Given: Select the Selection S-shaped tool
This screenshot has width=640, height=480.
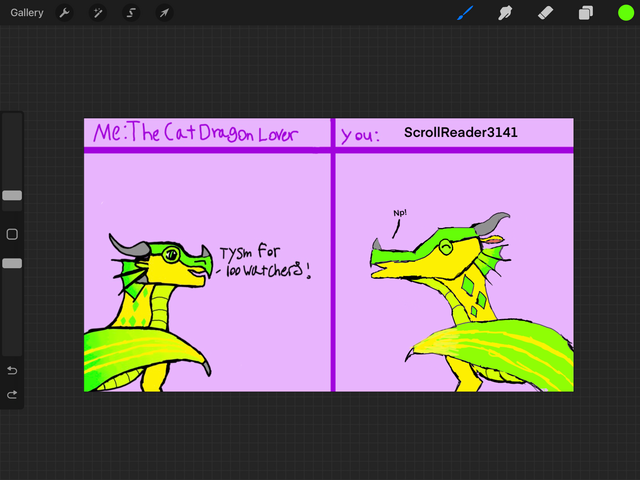Looking at the screenshot, I should click(x=131, y=13).
